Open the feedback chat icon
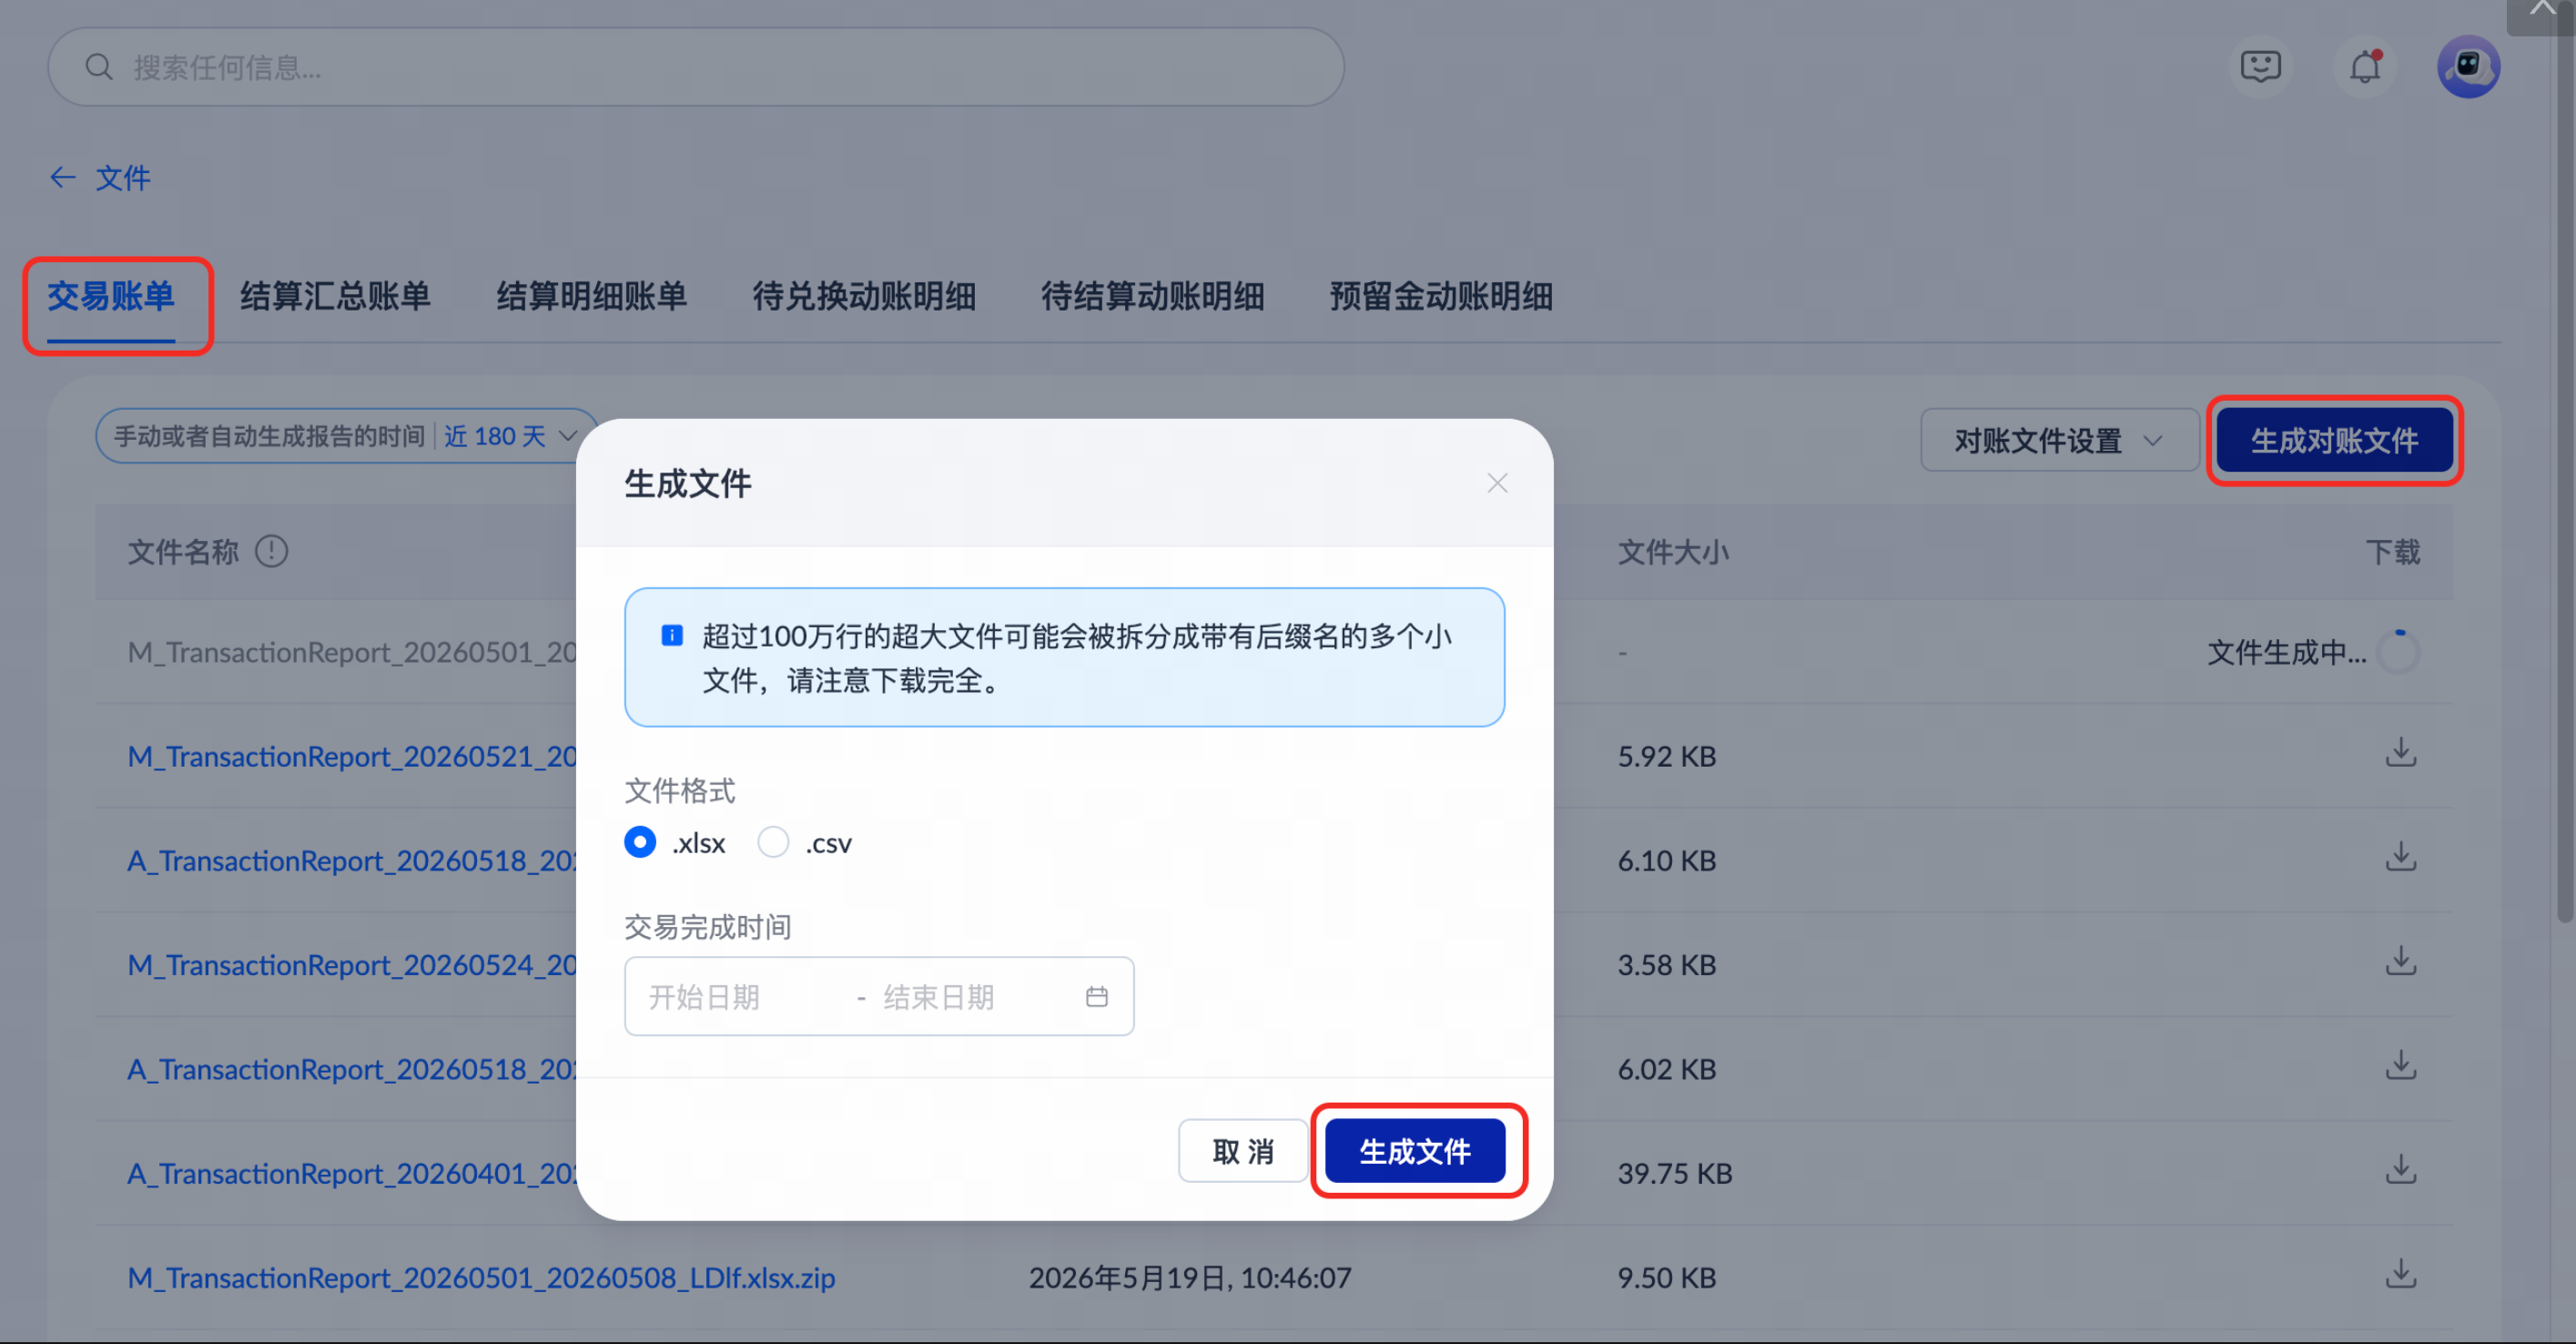The width and height of the screenshot is (2576, 1344). (2260, 66)
